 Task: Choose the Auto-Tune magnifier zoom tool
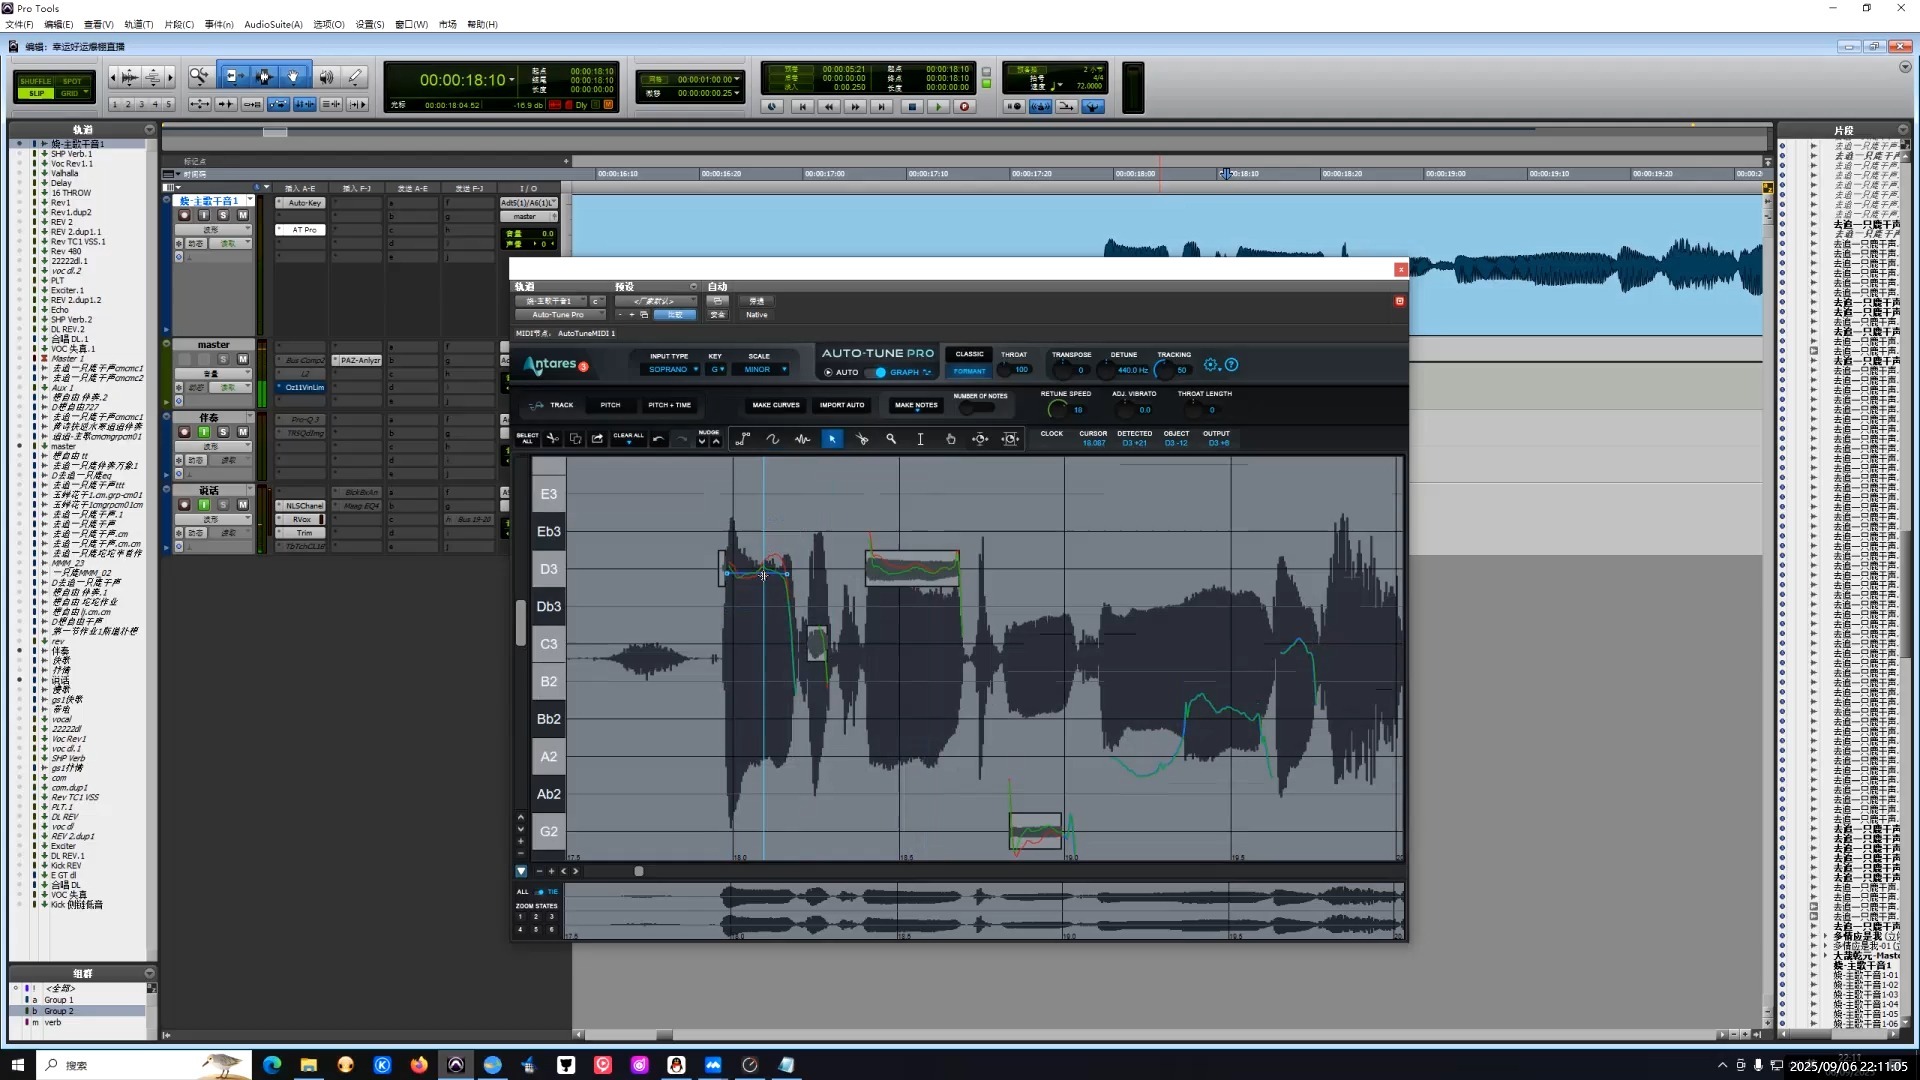click(x=891, y=439)
